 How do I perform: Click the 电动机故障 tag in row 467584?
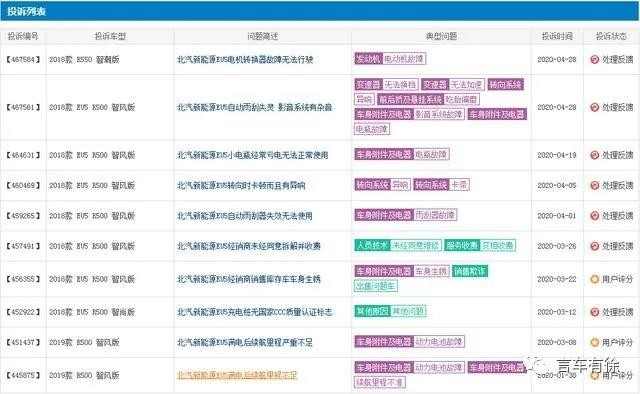[x=404, y=59]
